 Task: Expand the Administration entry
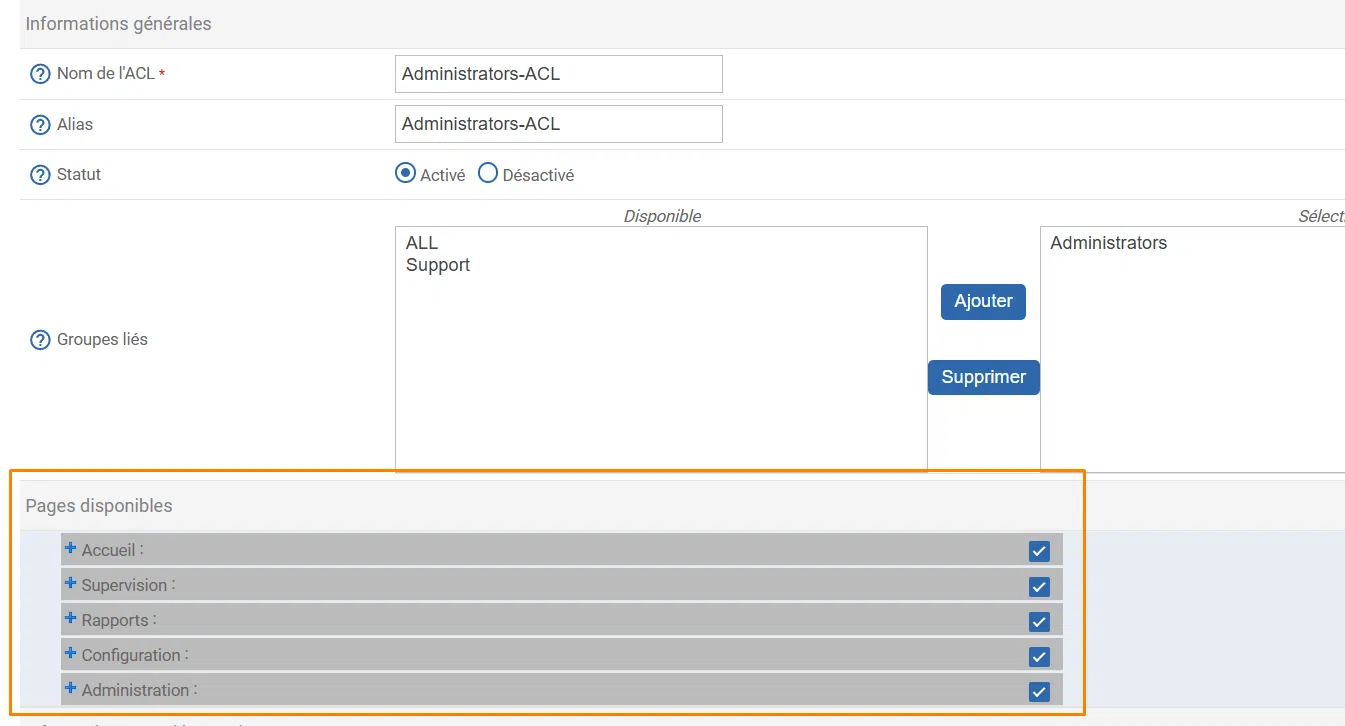point(69,689)
